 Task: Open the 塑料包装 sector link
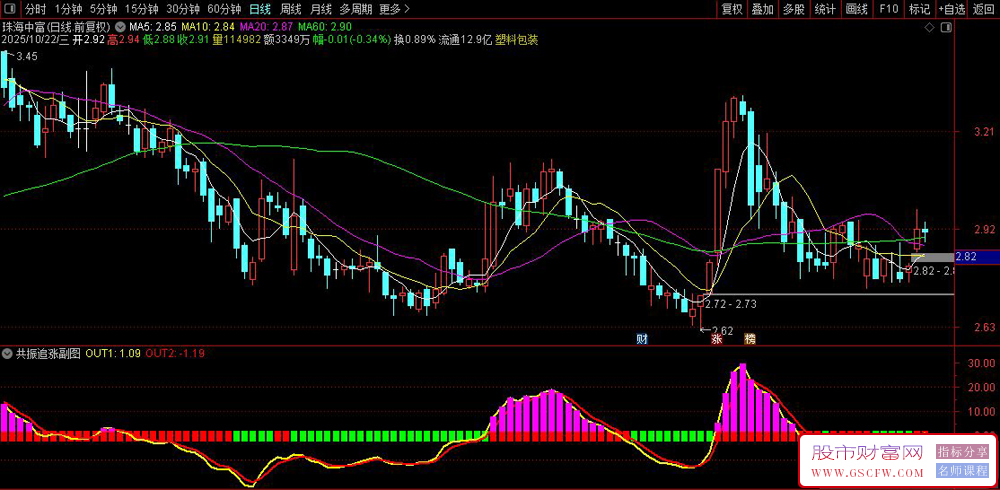pos(519,40)
